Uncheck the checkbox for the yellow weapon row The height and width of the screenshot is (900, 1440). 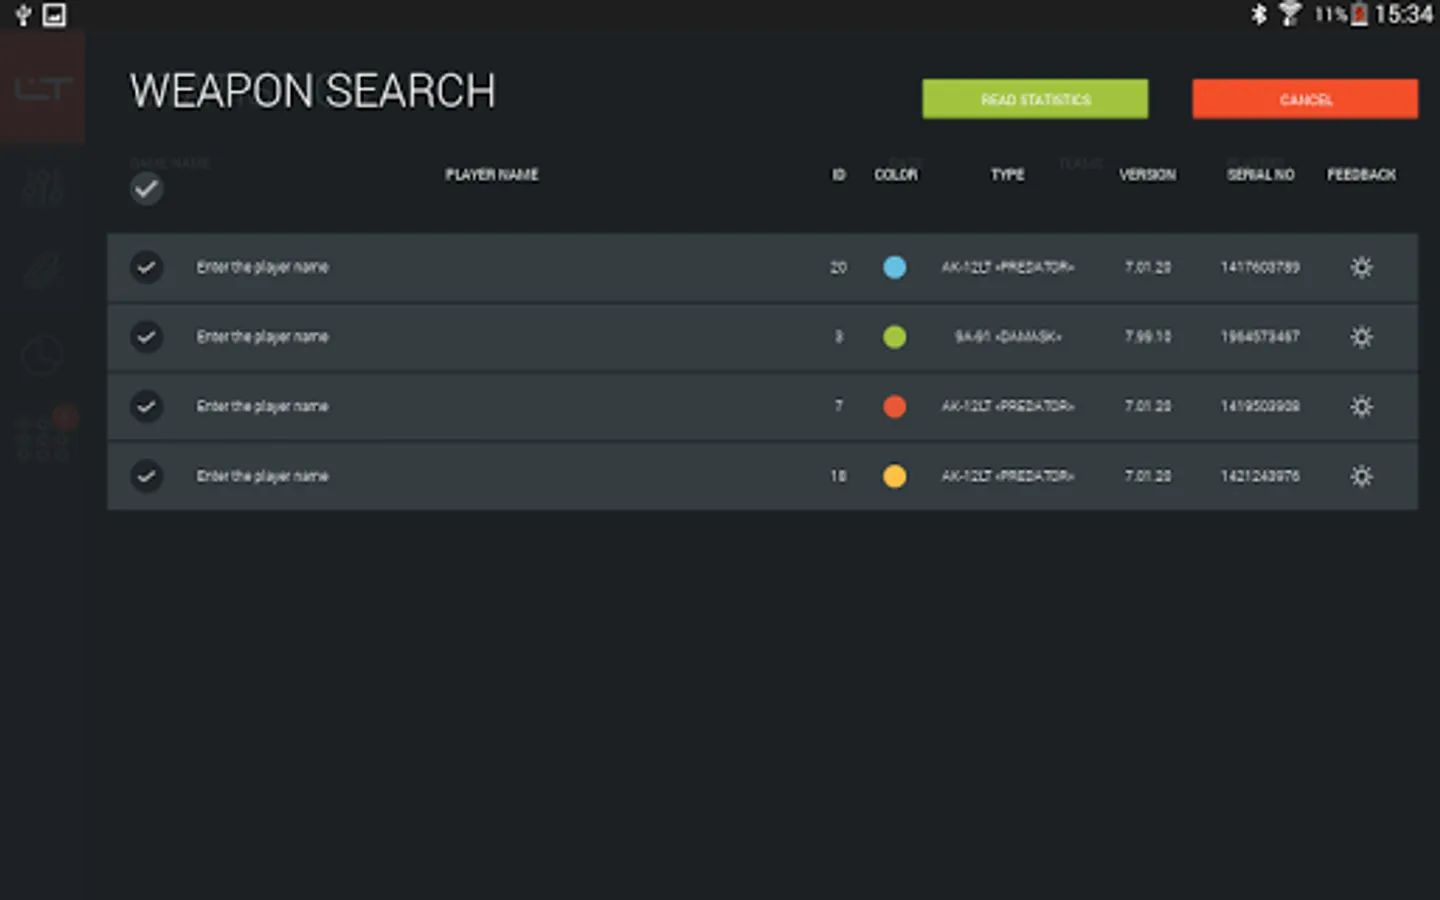pyautogui.click(x=147, y=476)
